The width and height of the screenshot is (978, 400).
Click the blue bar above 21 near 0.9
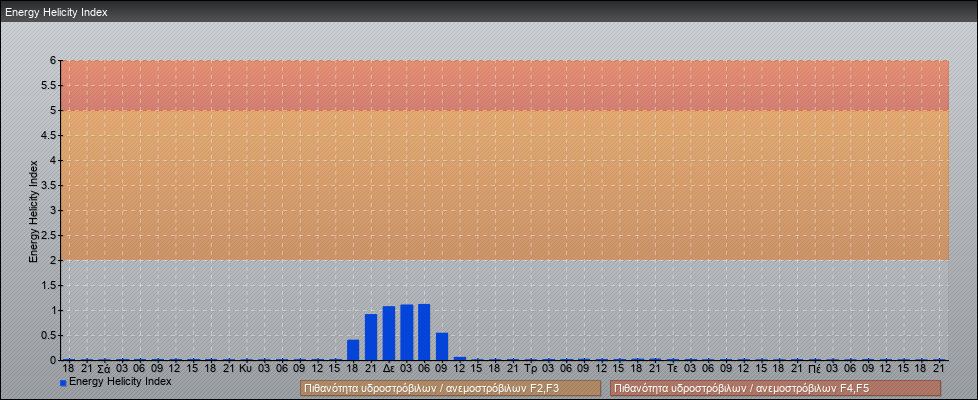(x=371, y=337)
